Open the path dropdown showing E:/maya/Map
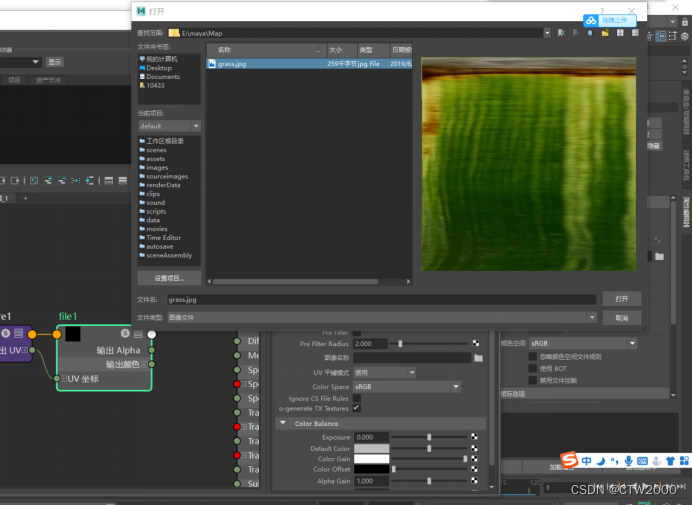The width and height of the screenshot is (693, 505). pos(547,33)
